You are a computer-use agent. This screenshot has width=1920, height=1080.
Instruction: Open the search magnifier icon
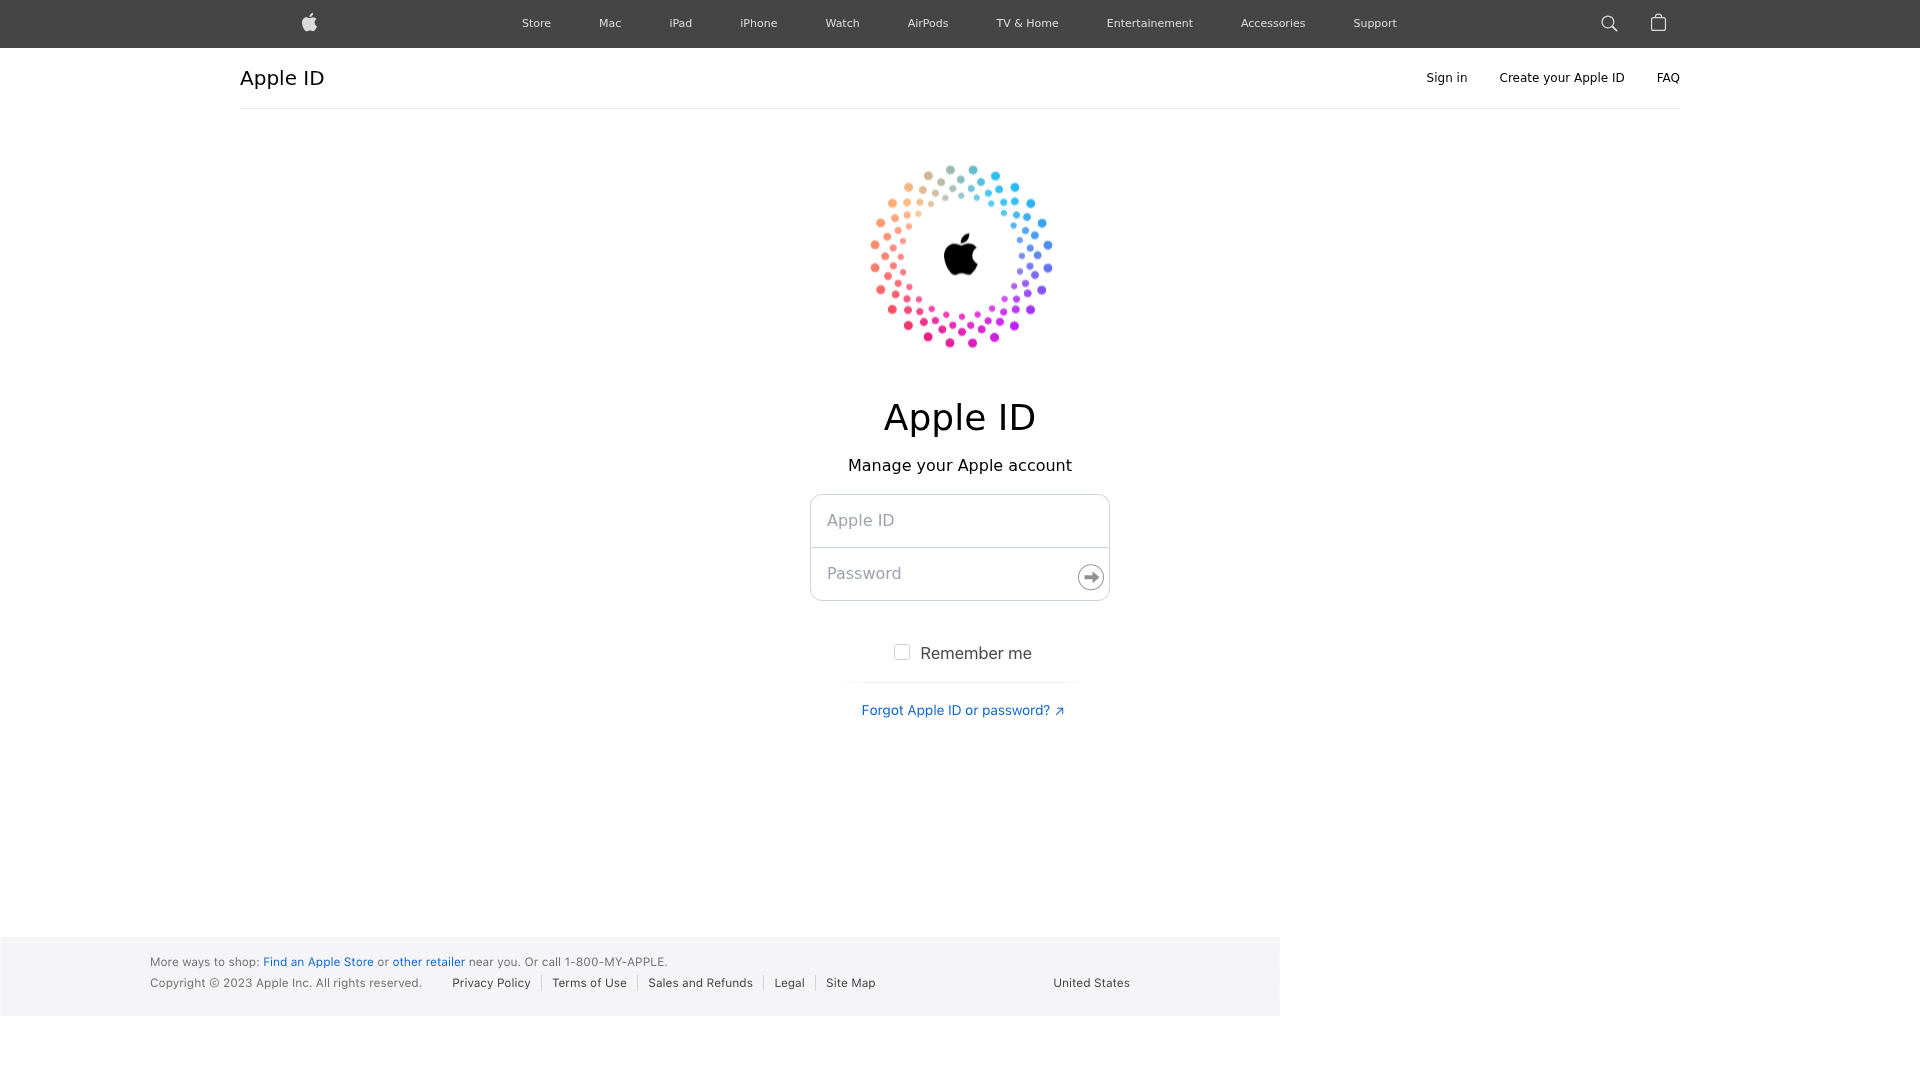pos(1609,23)
